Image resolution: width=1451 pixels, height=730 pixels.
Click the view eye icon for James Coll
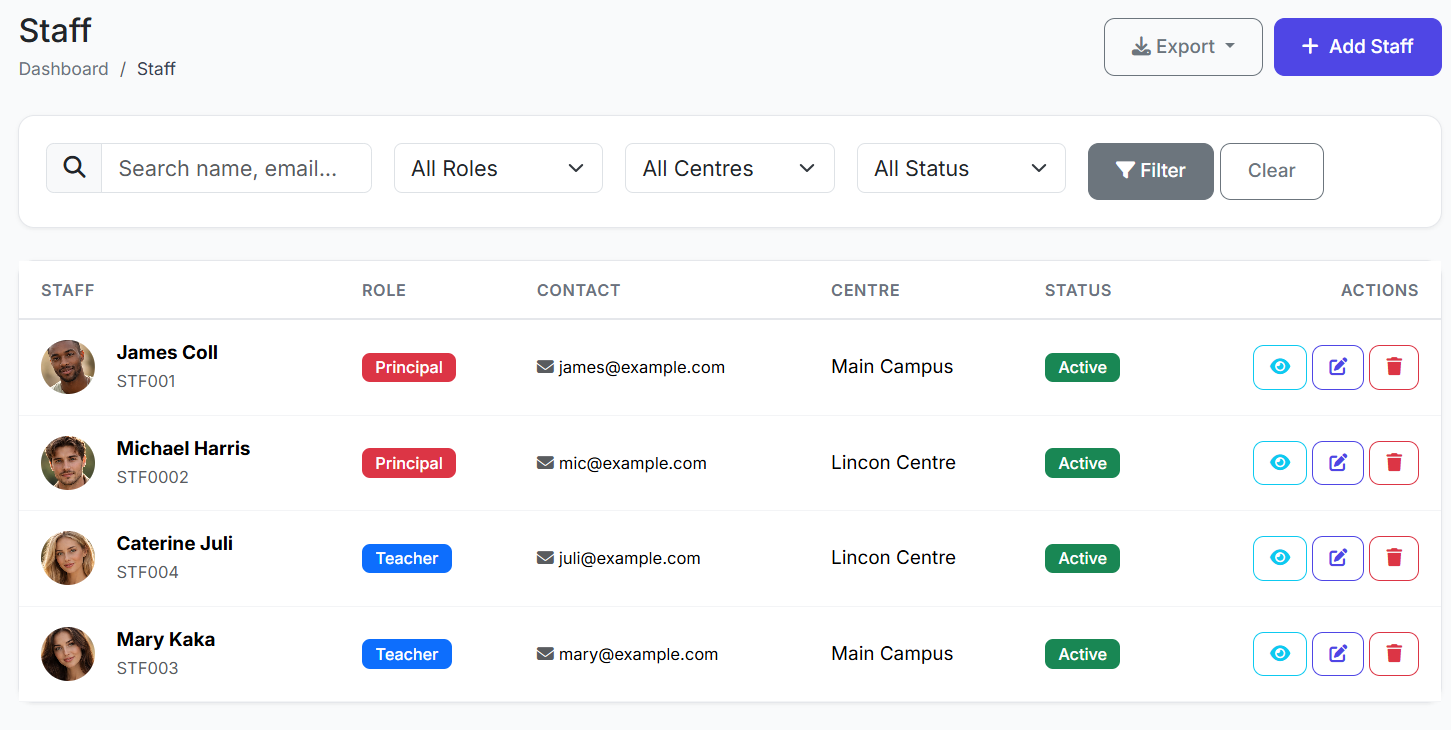(1279, 367)
